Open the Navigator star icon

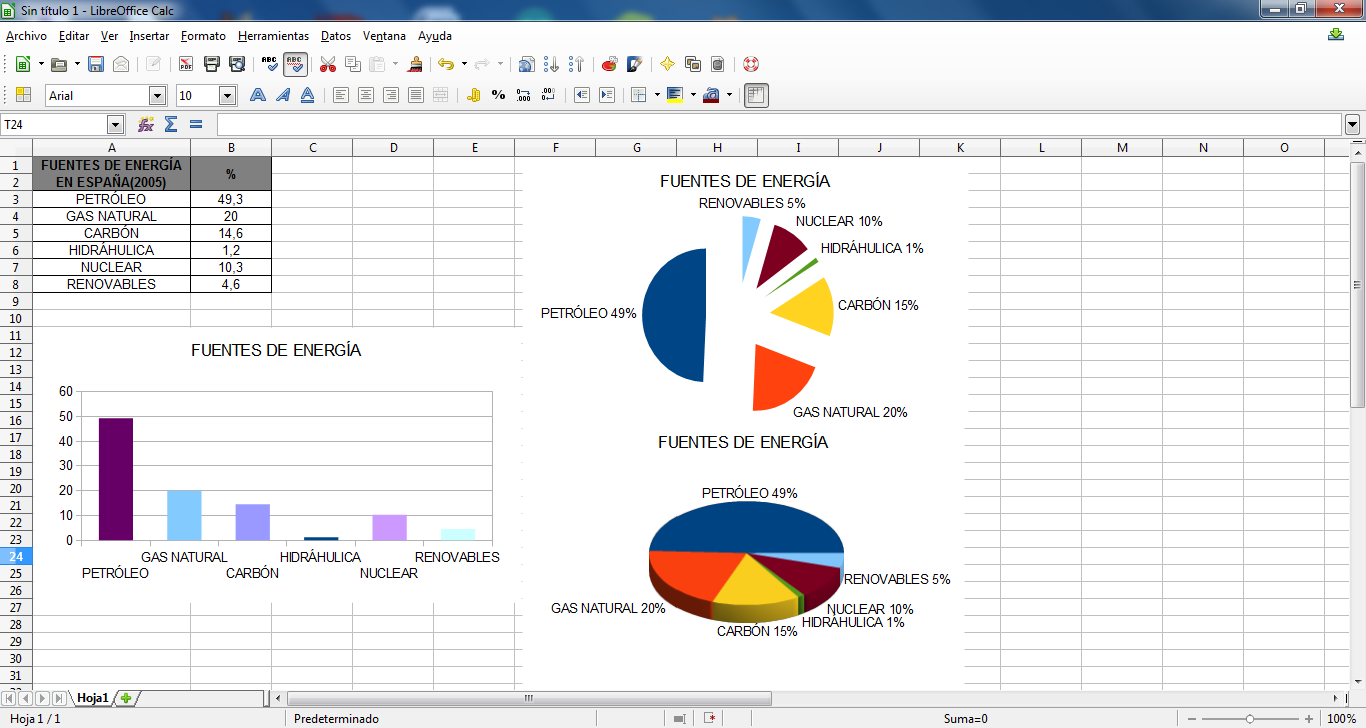coord(667,64)
